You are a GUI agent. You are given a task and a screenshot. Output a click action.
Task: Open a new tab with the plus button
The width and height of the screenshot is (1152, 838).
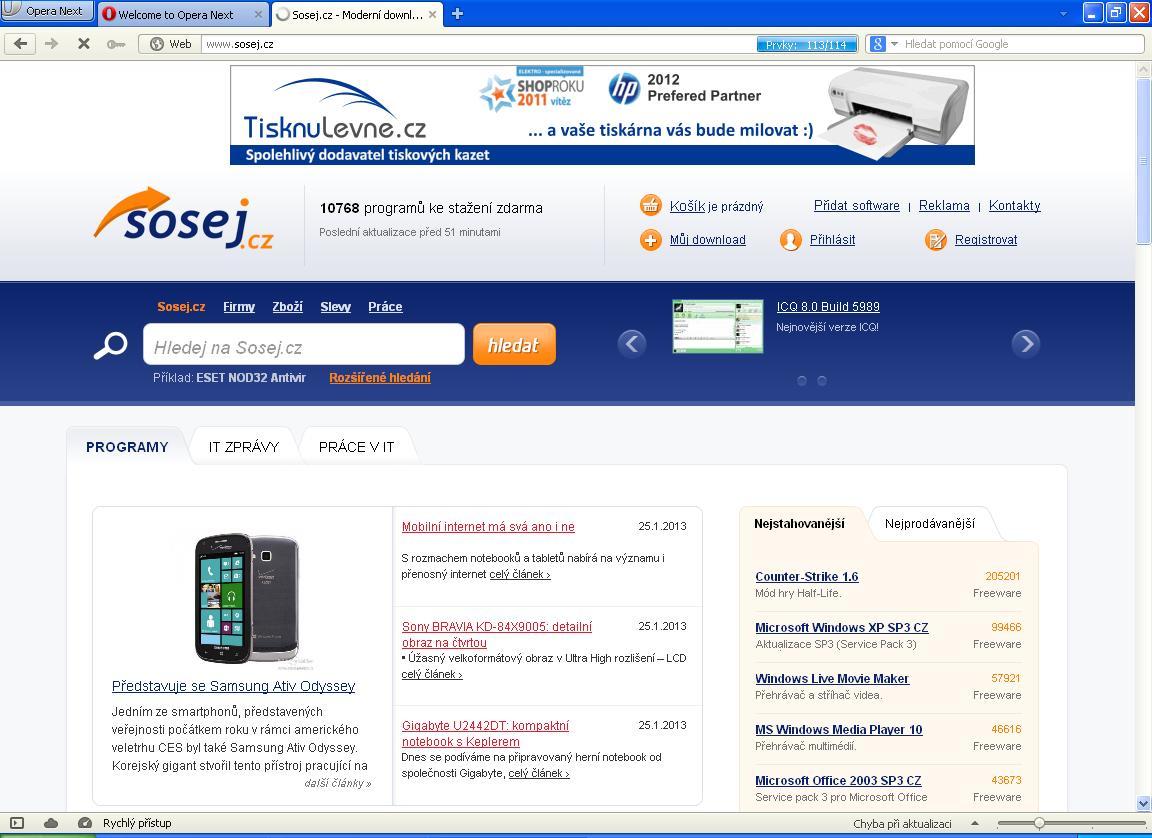(x=457, y=13)
